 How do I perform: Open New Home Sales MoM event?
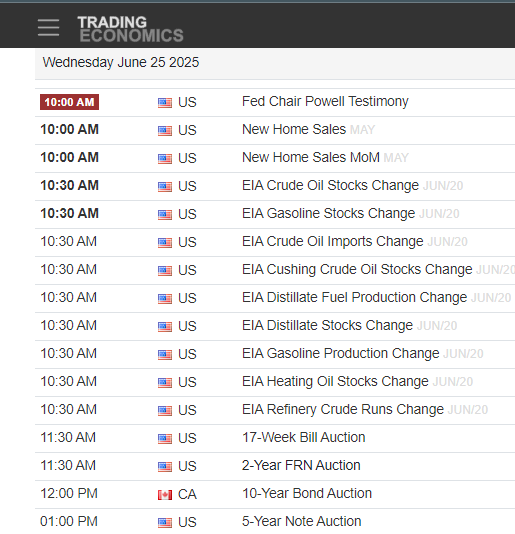click(311, 157)
